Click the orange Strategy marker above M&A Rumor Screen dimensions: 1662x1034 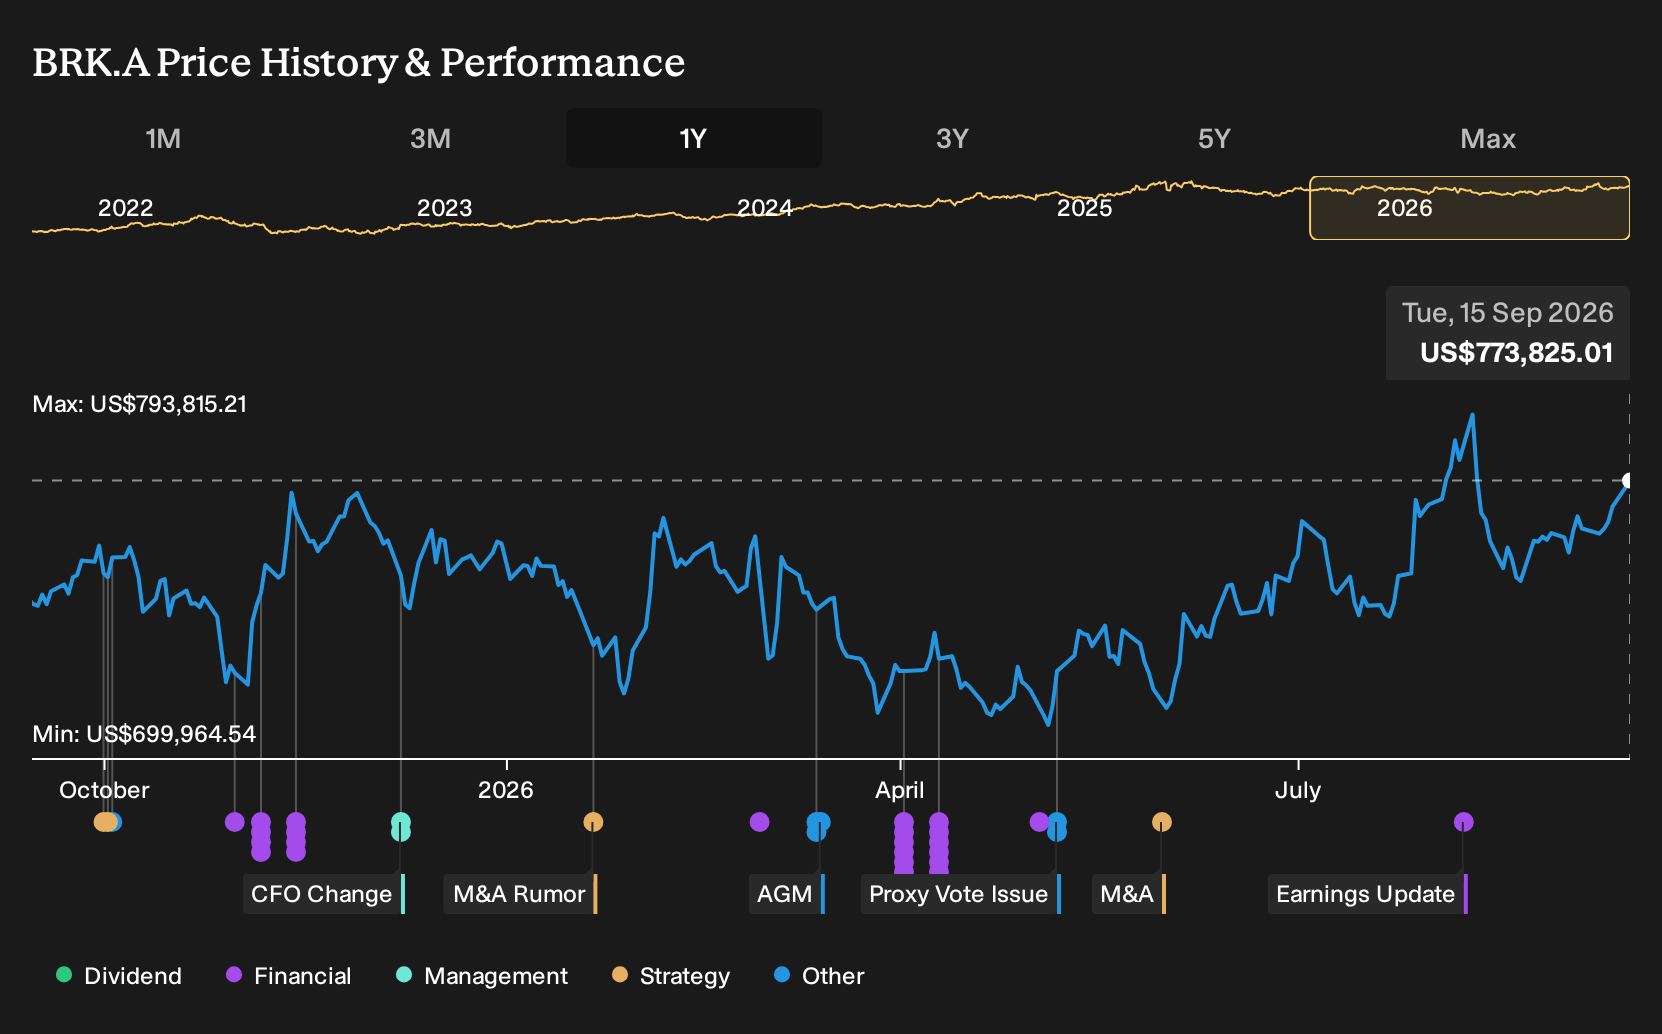click(x=593, y=822)
